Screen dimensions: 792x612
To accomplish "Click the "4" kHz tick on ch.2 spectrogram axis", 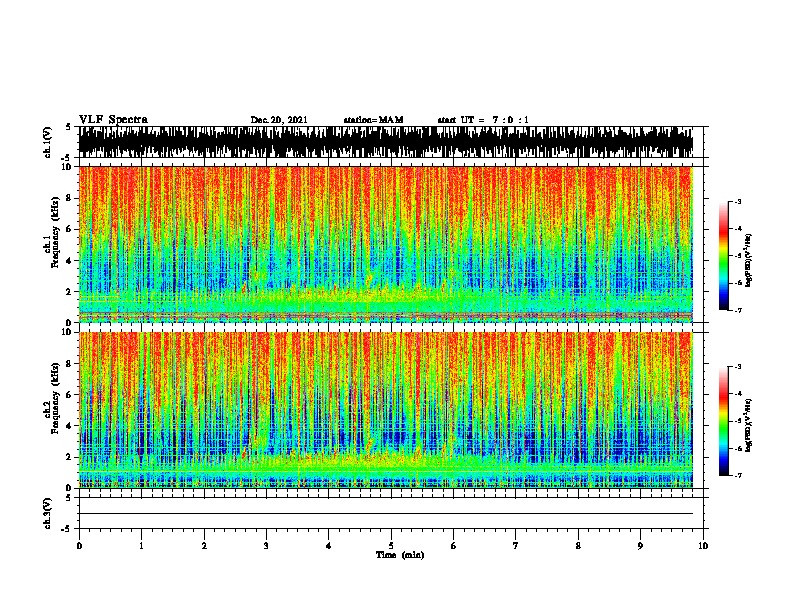I will 71,426.
